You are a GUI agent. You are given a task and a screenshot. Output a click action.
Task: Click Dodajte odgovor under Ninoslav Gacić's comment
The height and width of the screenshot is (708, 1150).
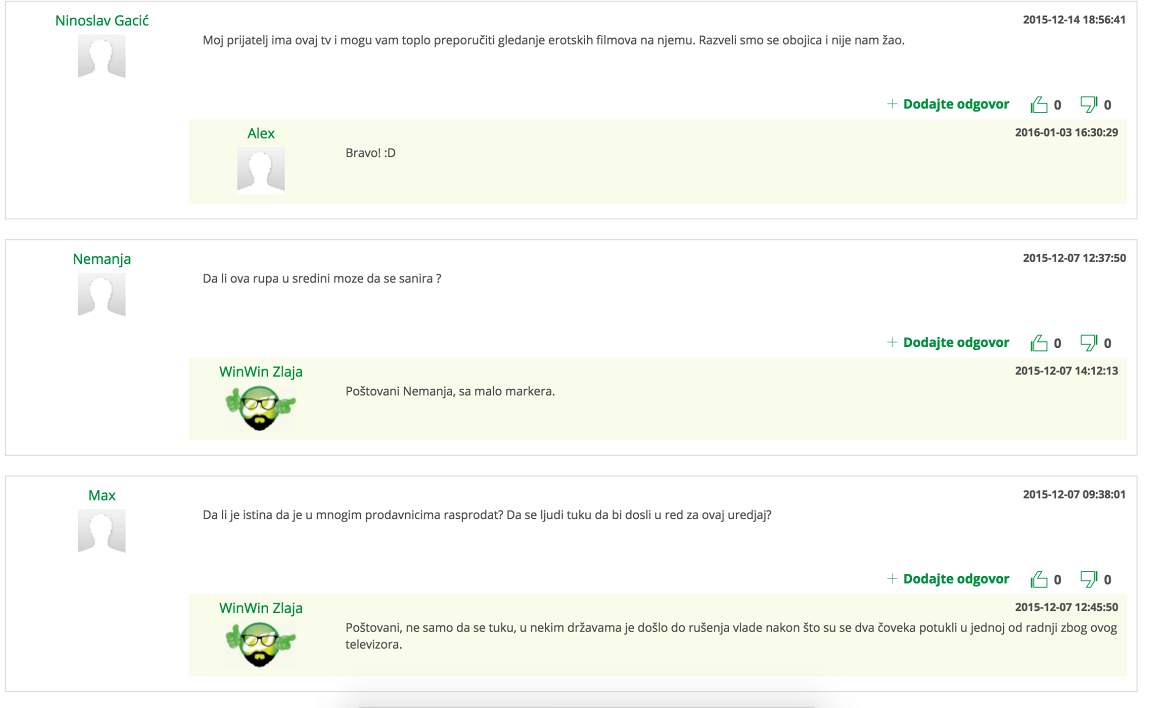tap(948, 104)
